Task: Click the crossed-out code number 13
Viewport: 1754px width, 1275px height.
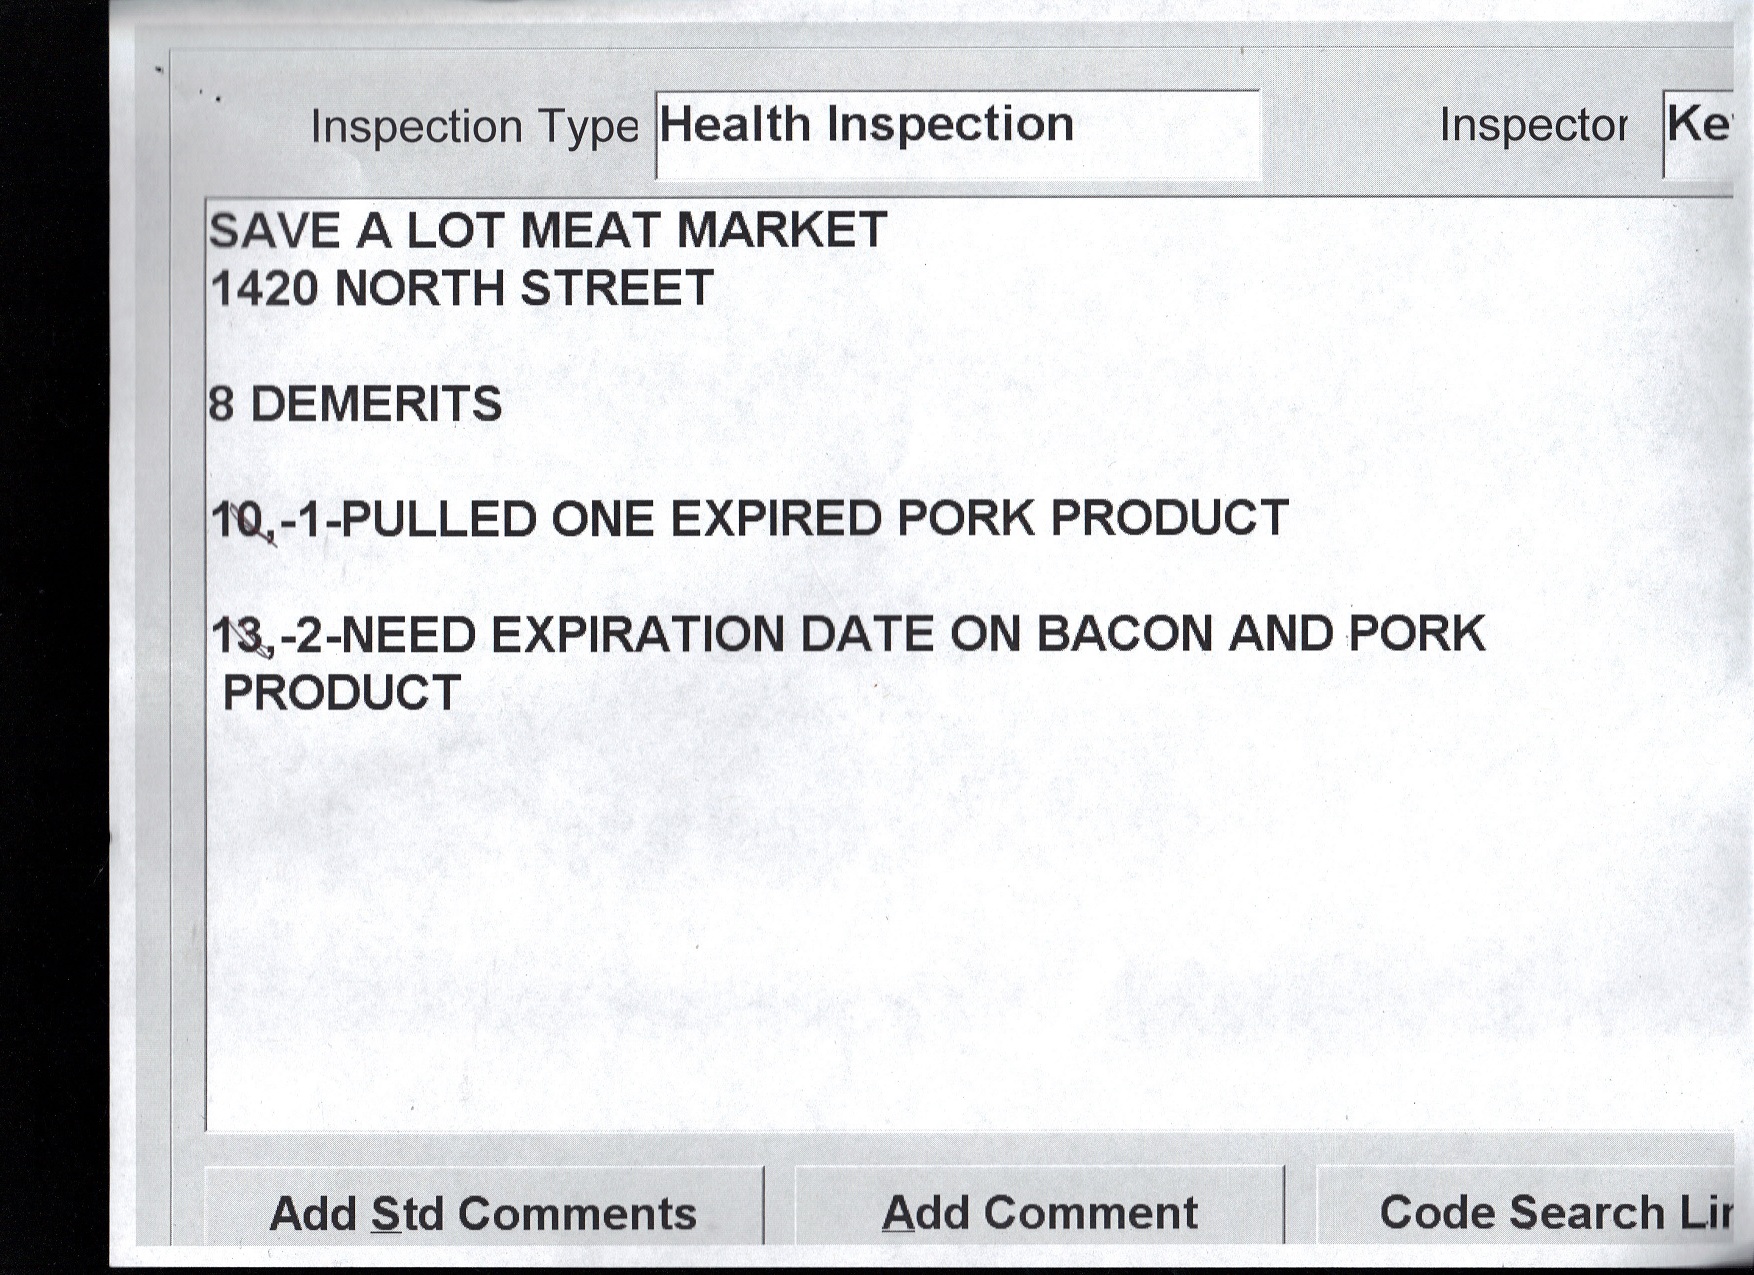Action: (x=240, y=636)
